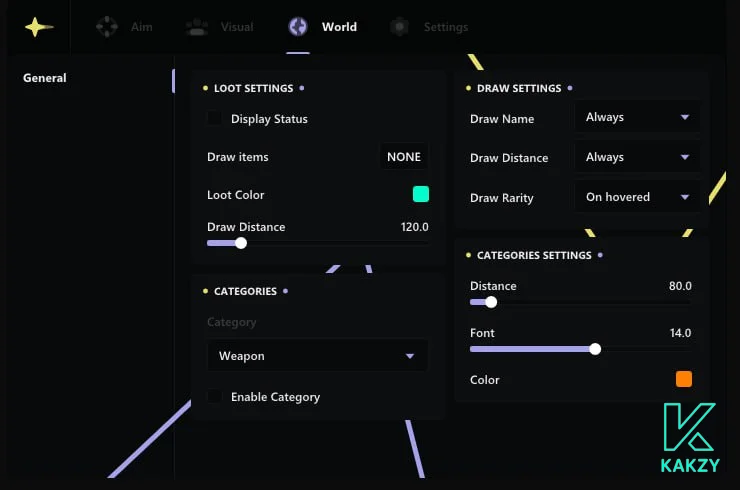Image resolution: width=740 pixels, height=490 pixels.
Task: Click the Visual people icon
Action: click(x=197, y=27)
